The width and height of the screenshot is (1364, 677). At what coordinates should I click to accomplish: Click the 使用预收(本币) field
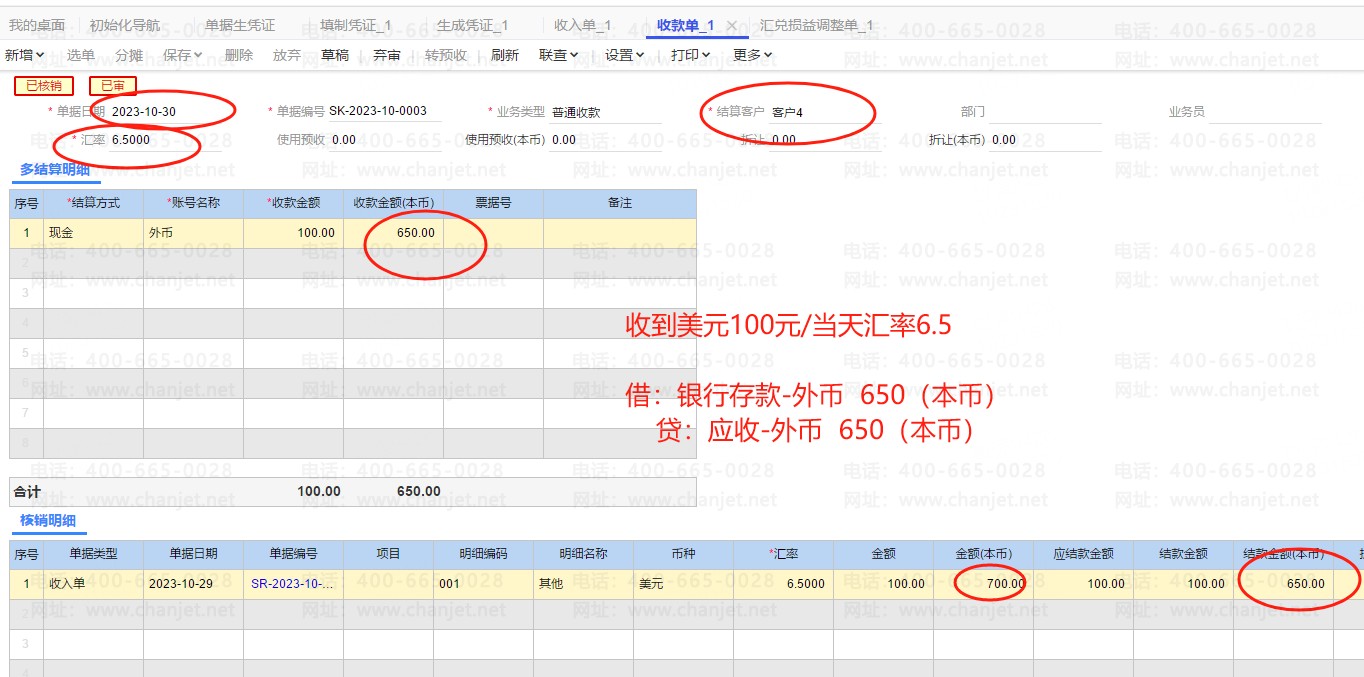click(x=605, y=140)
